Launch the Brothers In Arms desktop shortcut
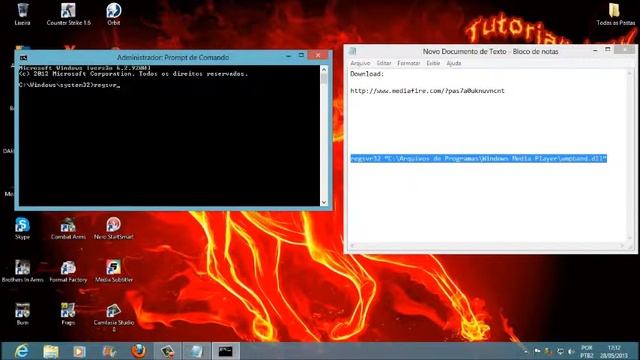640x360 pixels. [22, 271]
